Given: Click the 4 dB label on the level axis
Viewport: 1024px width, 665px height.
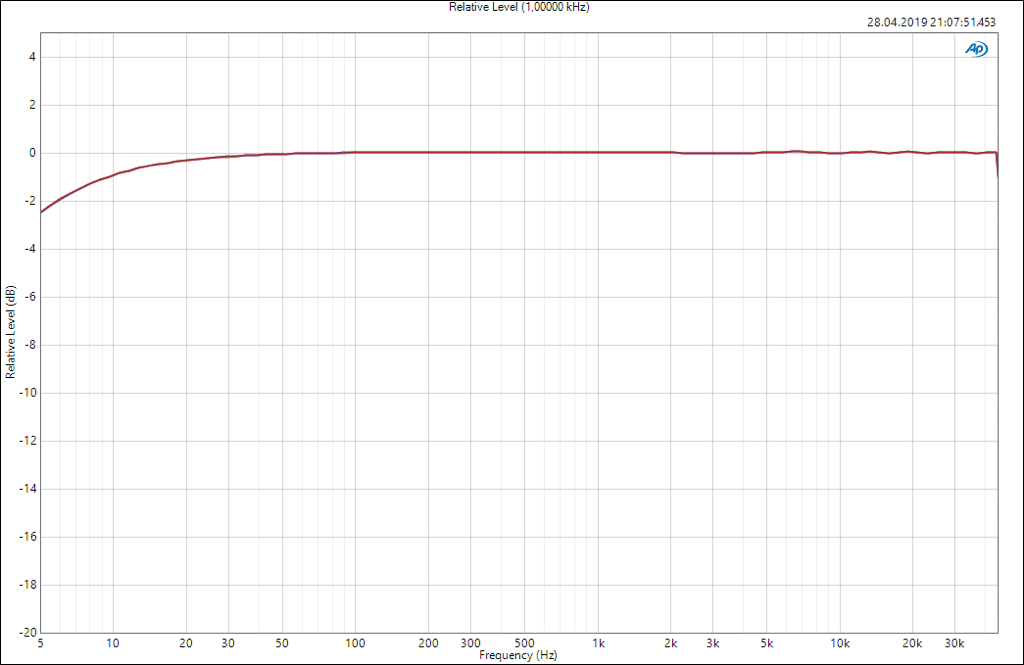Looking at the screenshot, I should click(32, 57).
